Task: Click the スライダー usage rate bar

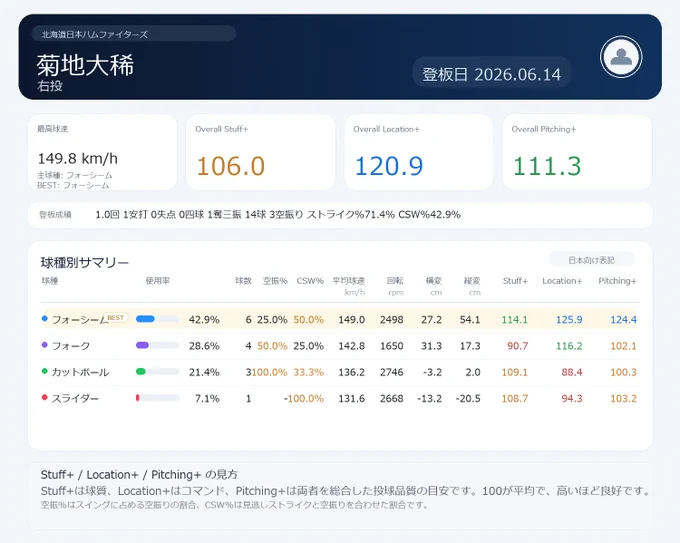Action: [x=157, y=398]
